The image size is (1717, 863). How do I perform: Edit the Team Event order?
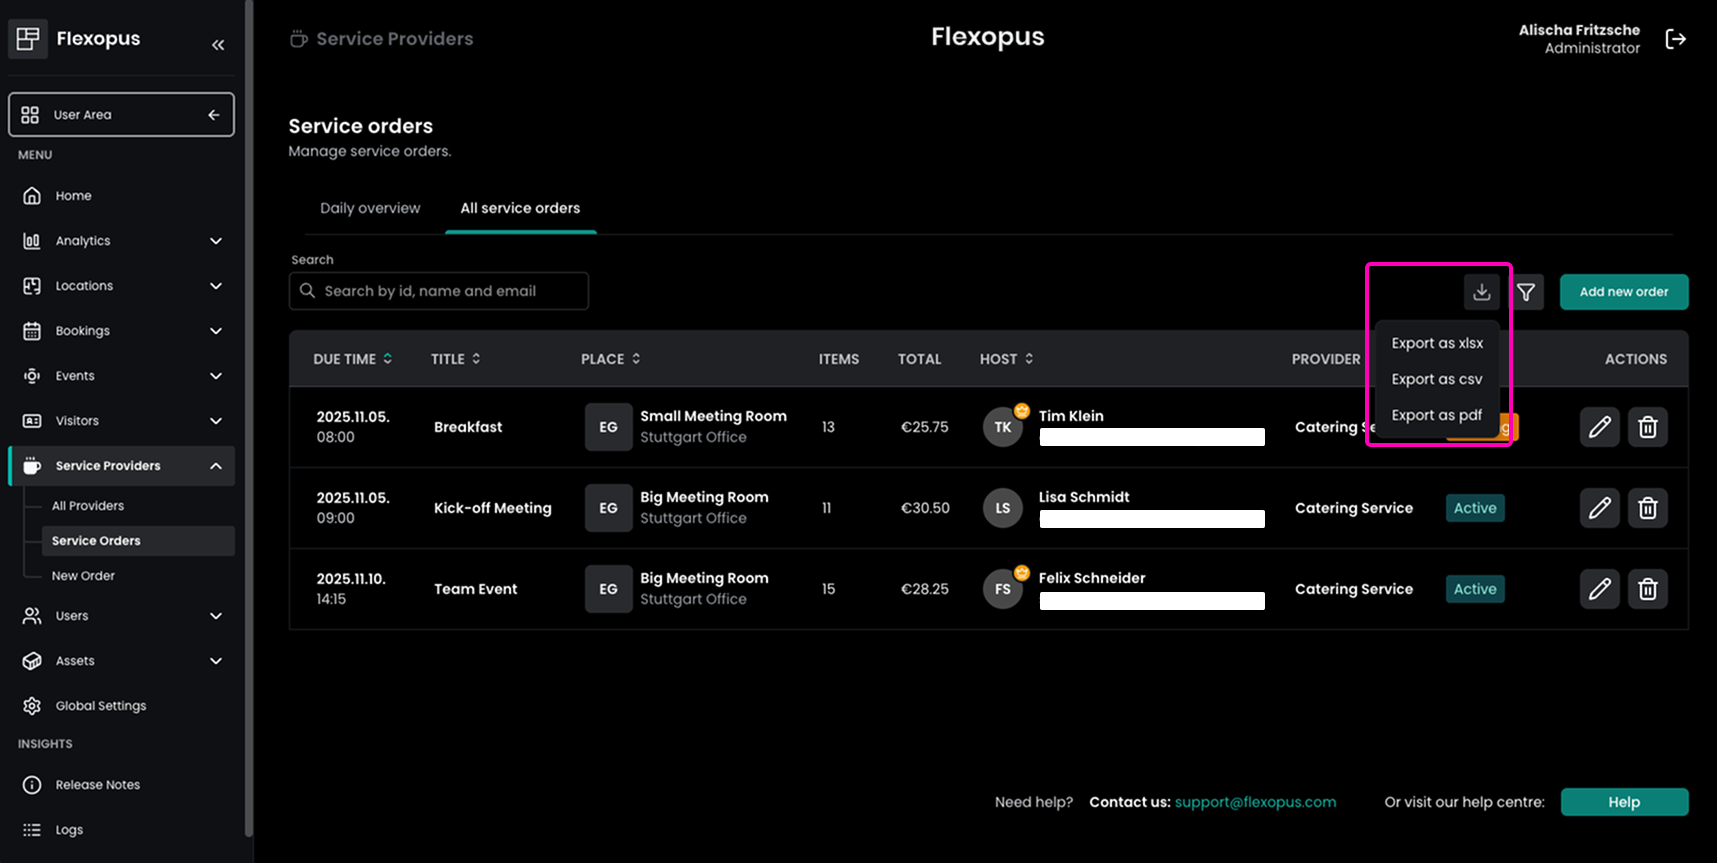(x=1599, y=589)
